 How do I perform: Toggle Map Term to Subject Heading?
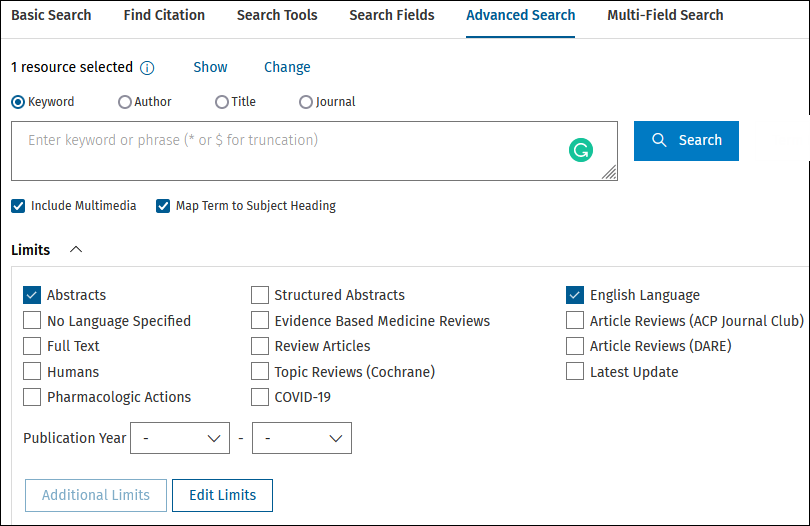click(163, 206)
